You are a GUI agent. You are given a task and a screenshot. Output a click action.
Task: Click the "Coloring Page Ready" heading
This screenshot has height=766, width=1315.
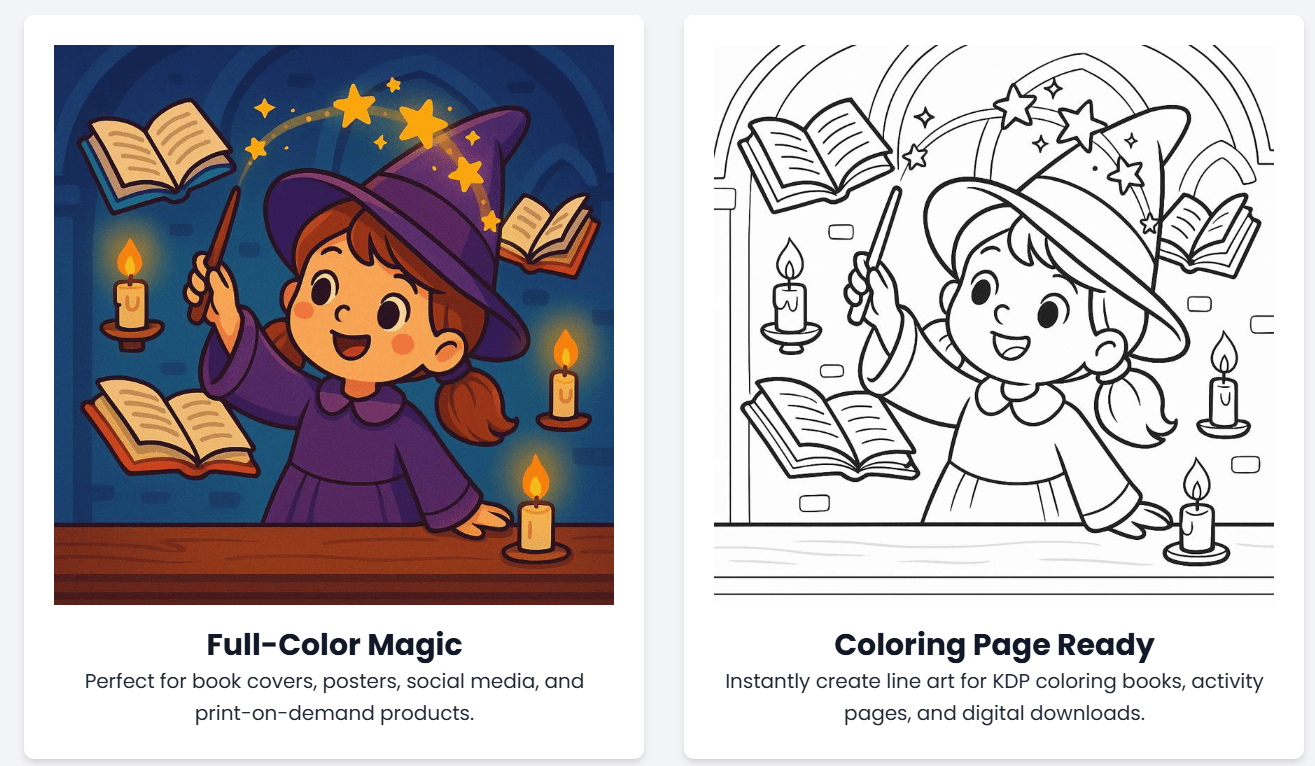coord(994,644)
